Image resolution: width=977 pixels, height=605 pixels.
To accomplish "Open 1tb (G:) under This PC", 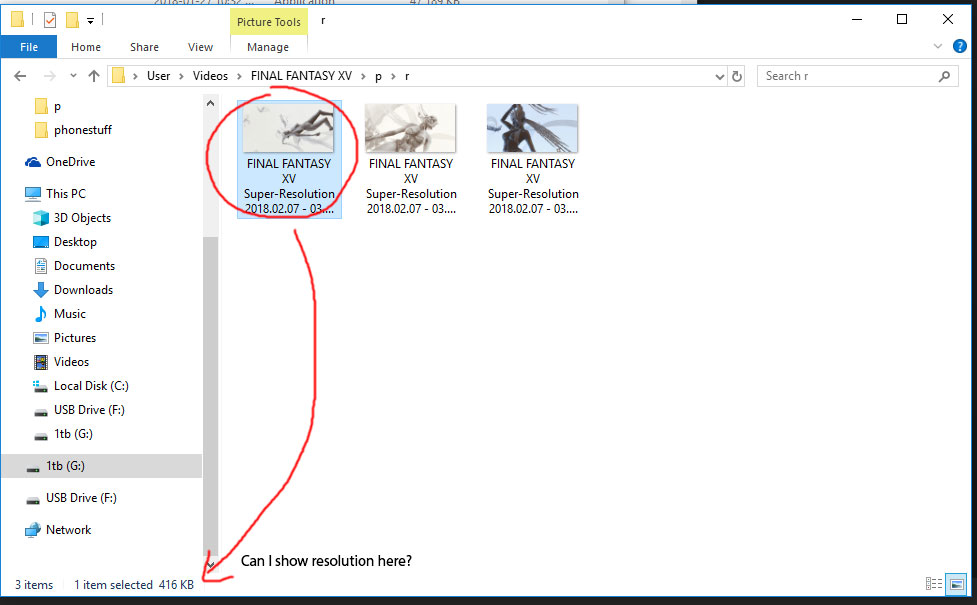I will pos(73,434).
